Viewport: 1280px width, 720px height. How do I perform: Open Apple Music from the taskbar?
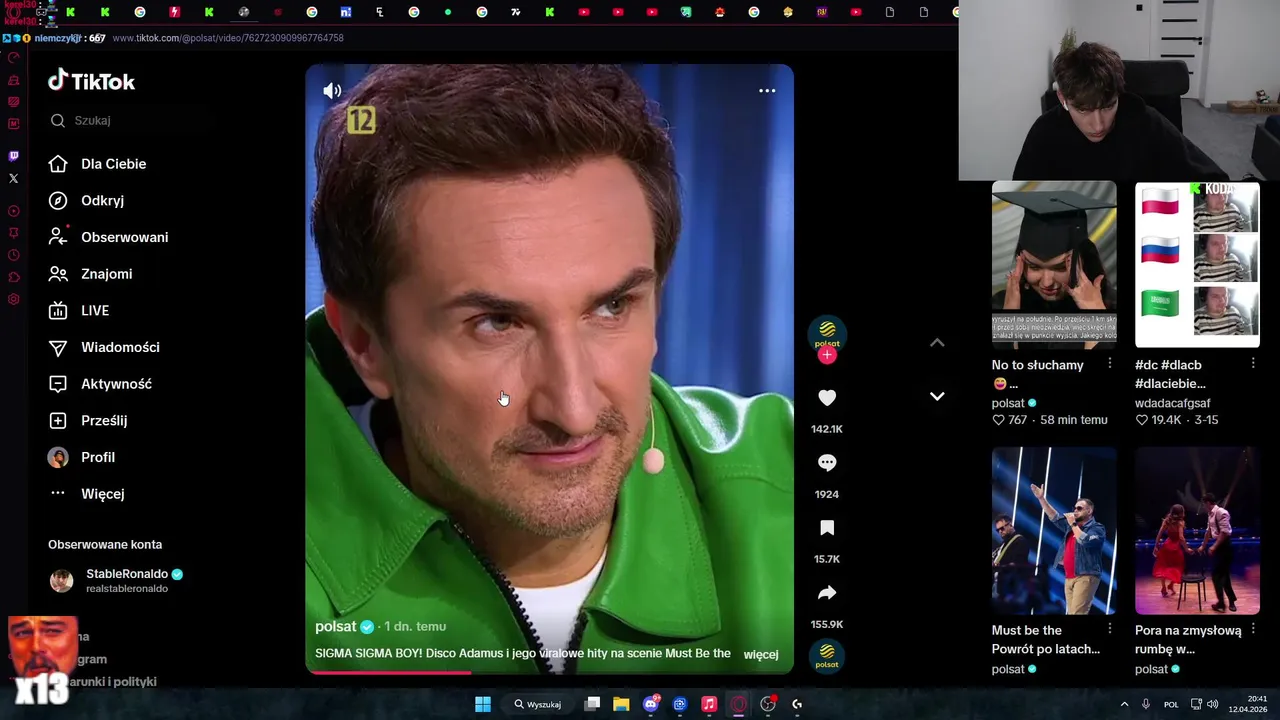(709, 704)
